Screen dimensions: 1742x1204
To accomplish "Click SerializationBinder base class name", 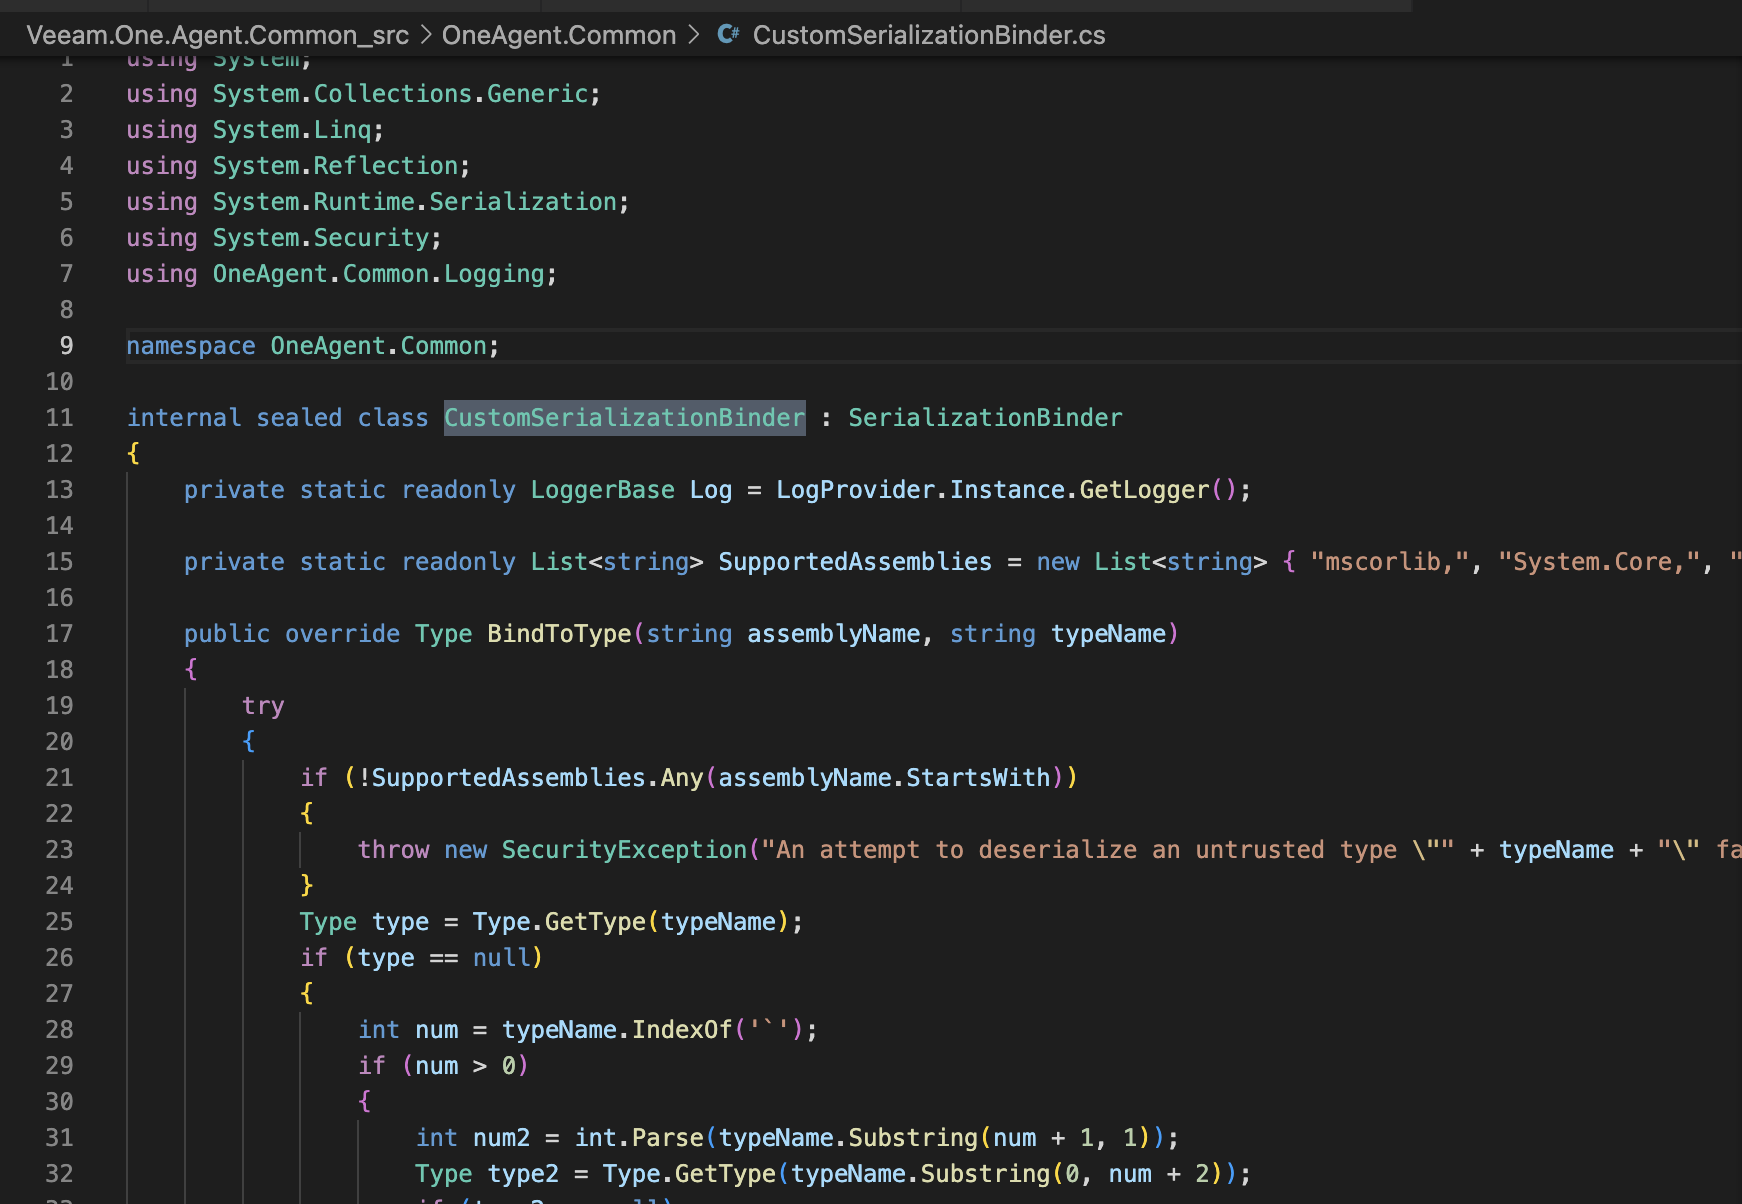I will [x=985, y=418].
